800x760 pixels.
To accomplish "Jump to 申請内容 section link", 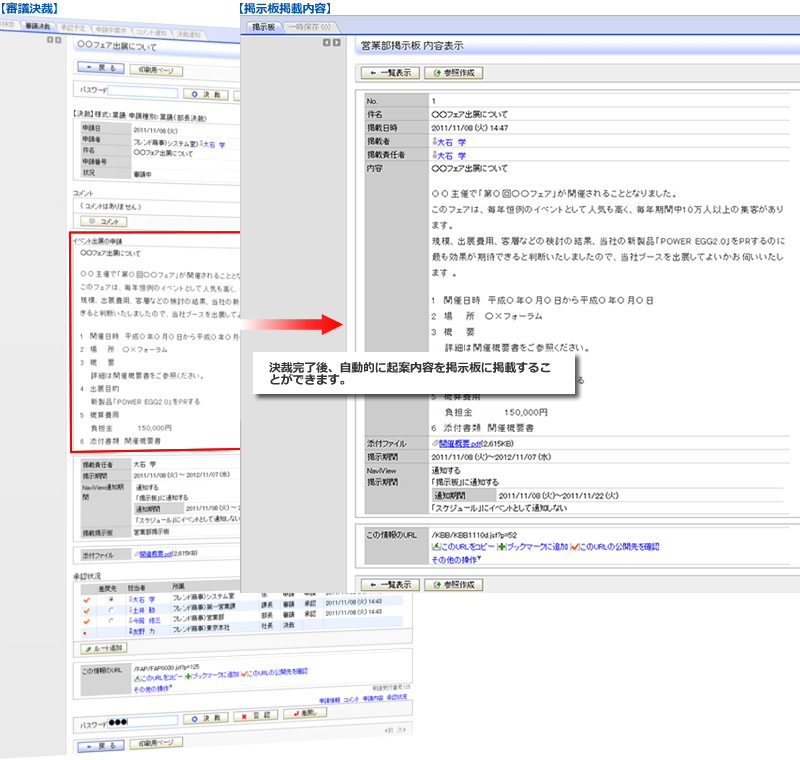I will [373, 698].
